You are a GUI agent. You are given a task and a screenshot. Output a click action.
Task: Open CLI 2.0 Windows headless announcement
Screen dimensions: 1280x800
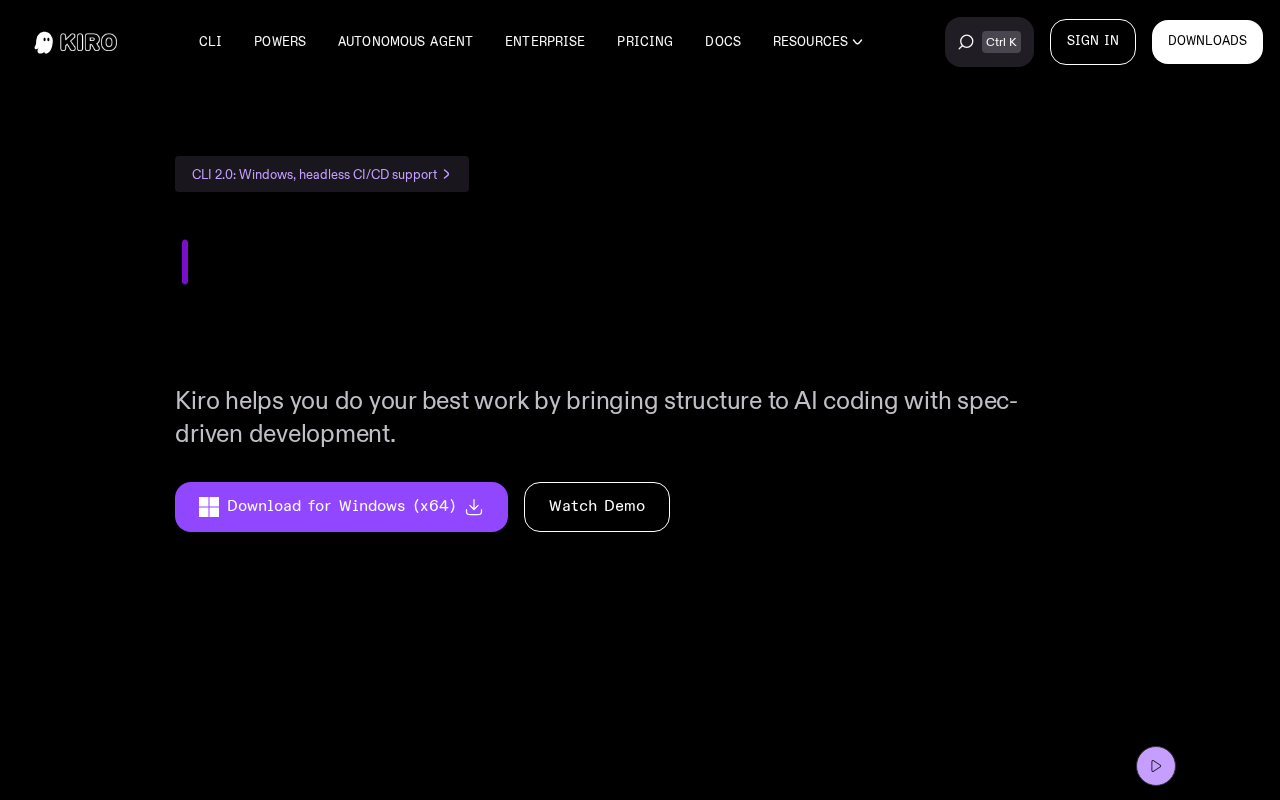click(322, 174)
